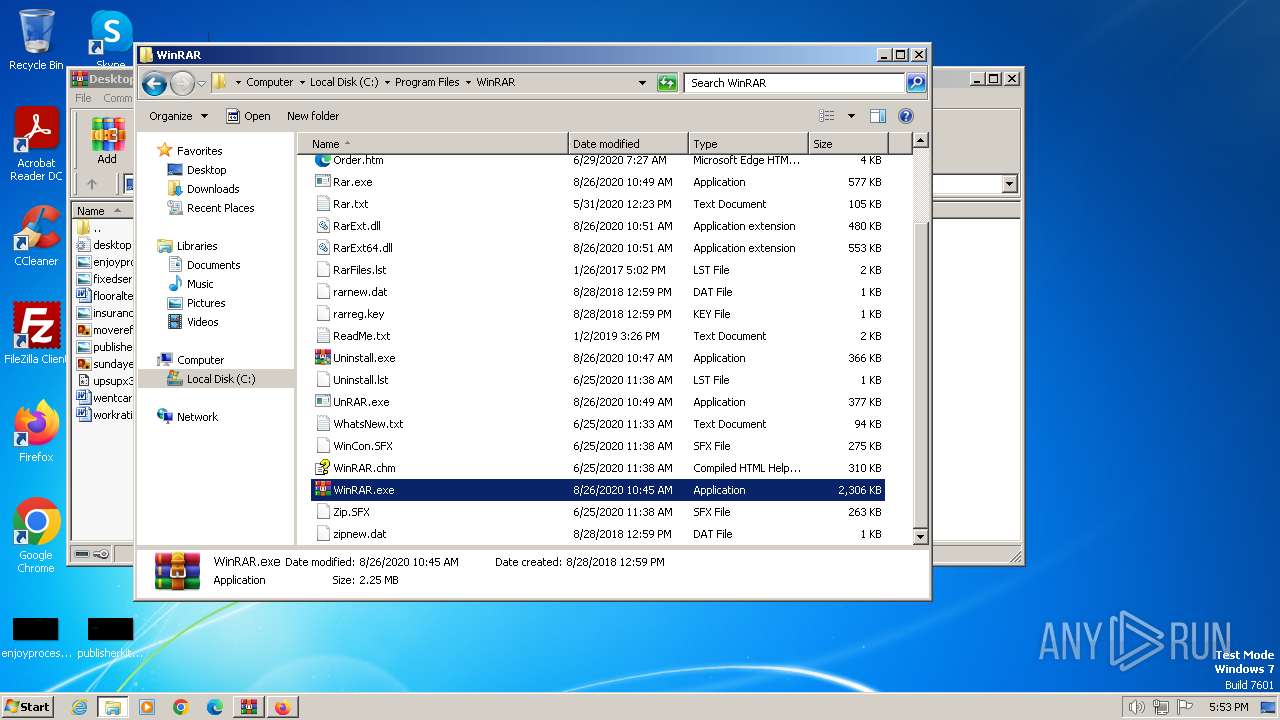Click the Open toolbar button
Viewport: 1280px width, 720px height.
tap(248, 116)
